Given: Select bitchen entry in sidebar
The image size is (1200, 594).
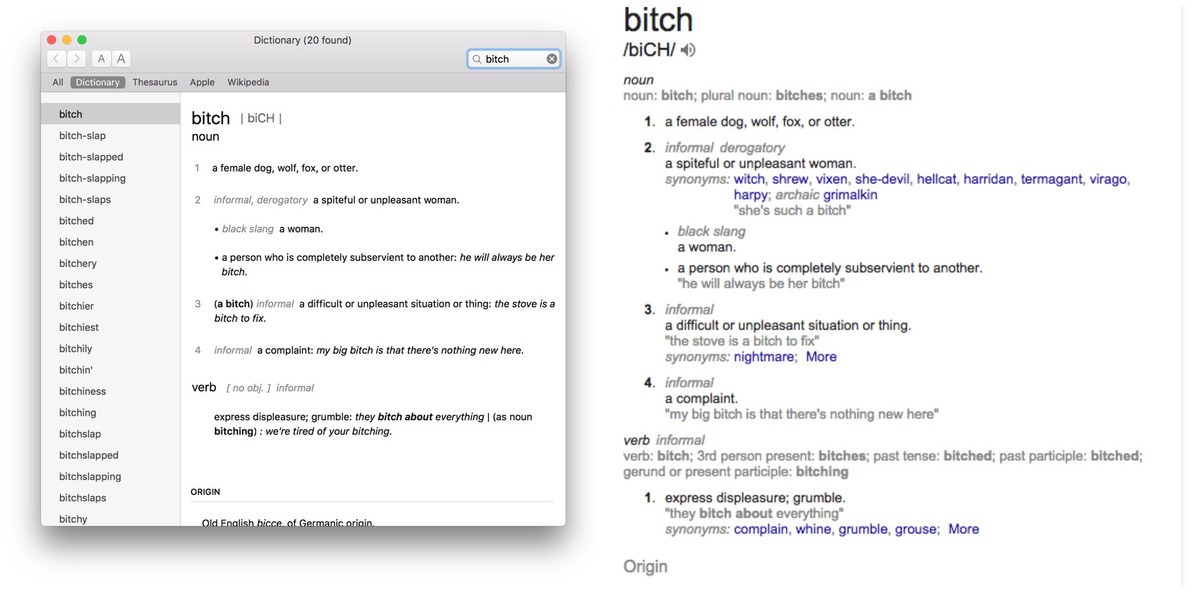Looking at the screenshot, I should coord(76,242).
